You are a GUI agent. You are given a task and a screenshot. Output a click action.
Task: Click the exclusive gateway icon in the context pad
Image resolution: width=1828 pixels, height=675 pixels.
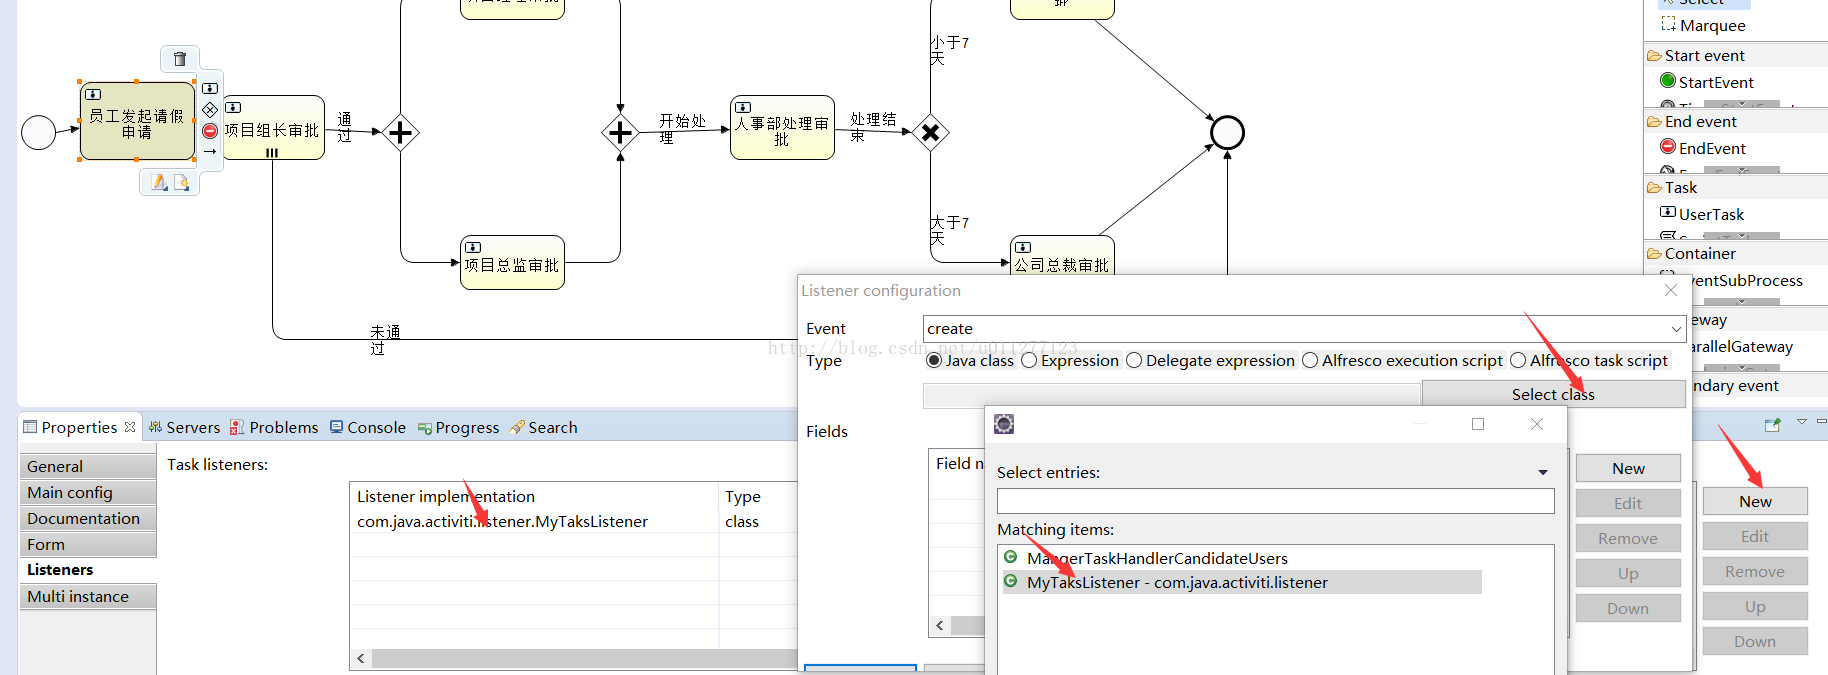click(x=210, y=110)
